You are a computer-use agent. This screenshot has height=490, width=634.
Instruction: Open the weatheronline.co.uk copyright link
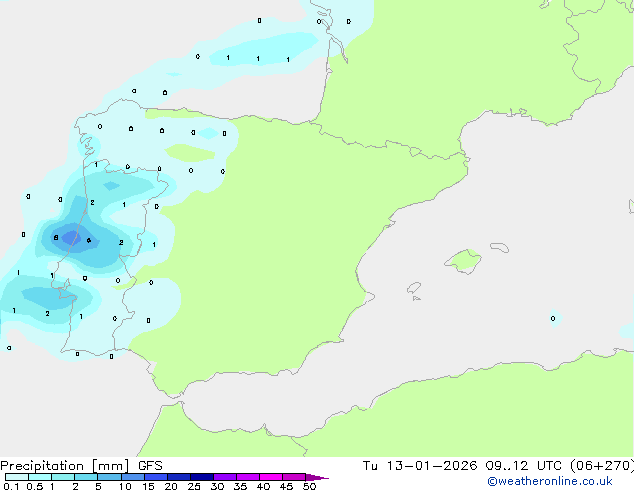coord(550,481)
